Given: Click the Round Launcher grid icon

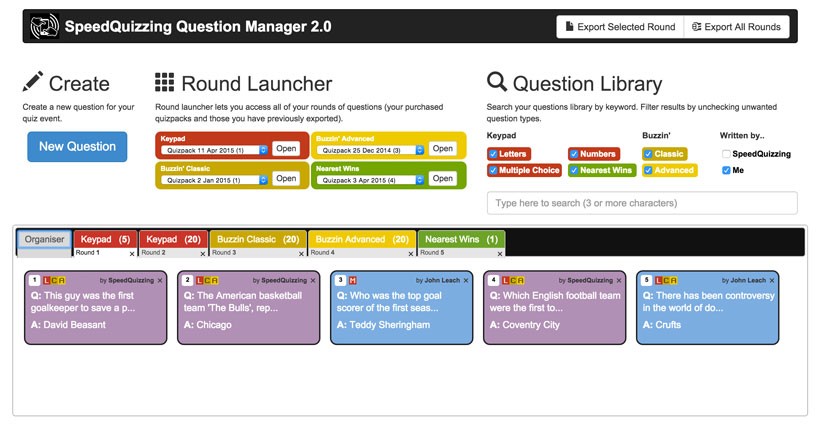Looking at the screenshot, I should (x=164, y=82).
